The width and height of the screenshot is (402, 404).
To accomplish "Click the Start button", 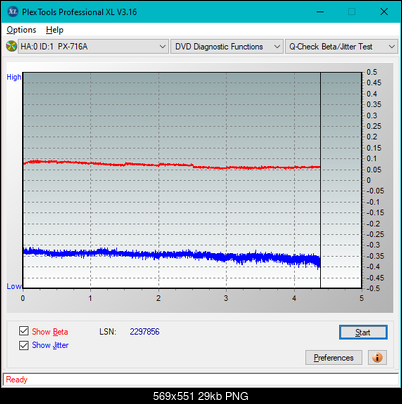I will 363,332.
